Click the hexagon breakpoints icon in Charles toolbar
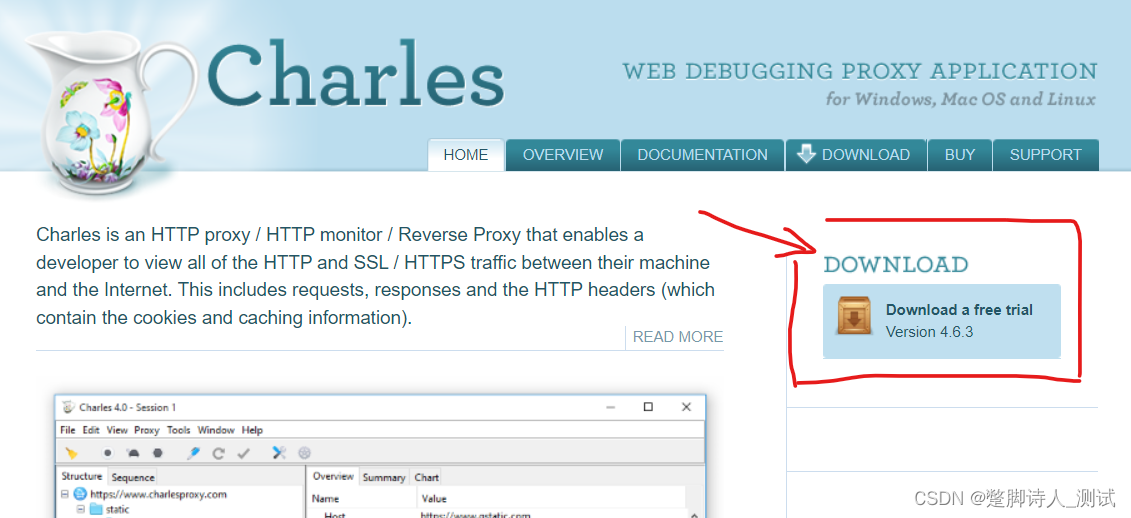1131x518 pixels. tap(157, 453)
